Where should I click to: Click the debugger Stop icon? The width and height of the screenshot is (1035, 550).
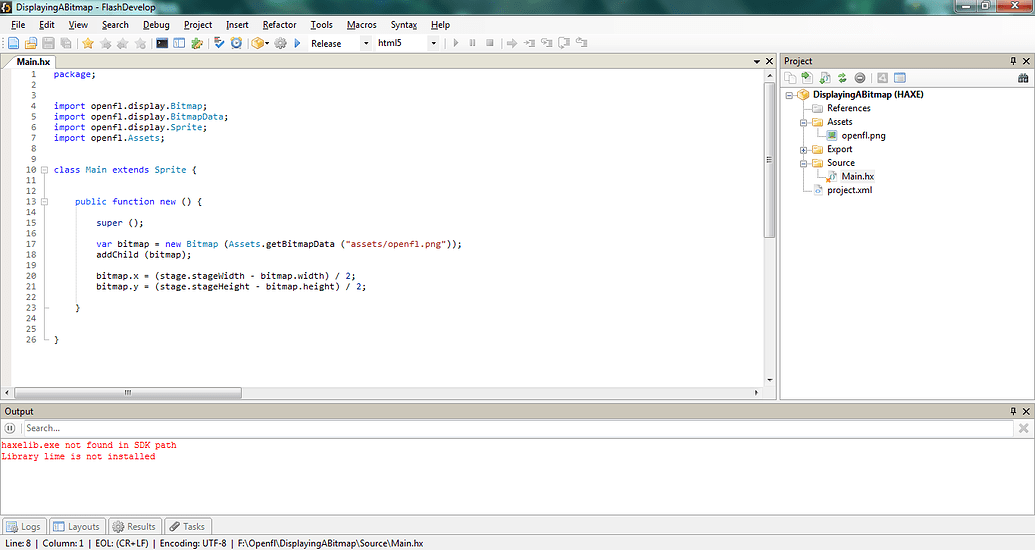pyautogui.click(x=490, y=43)
